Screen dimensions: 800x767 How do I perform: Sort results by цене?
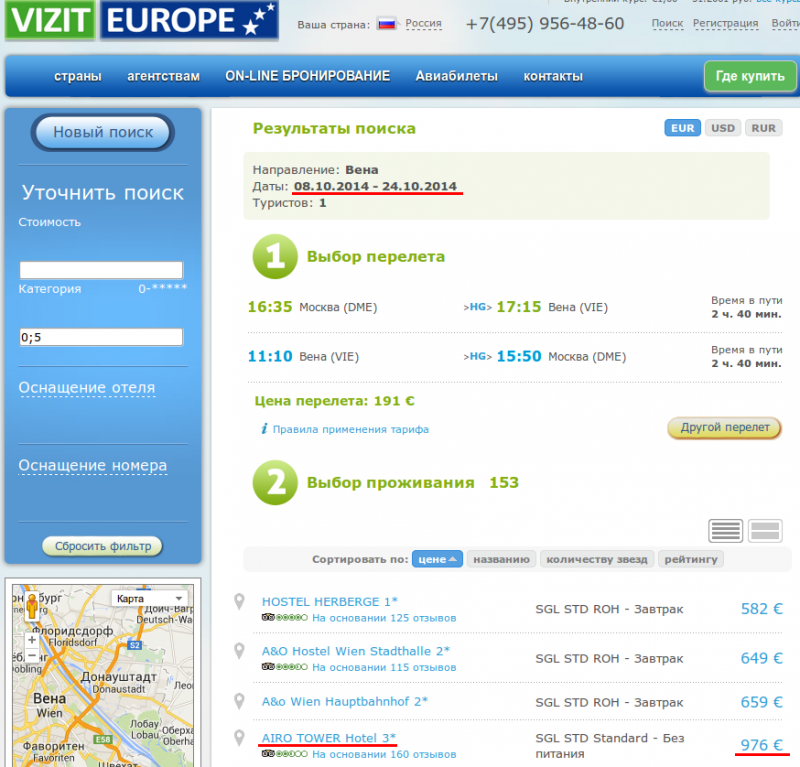437,559
